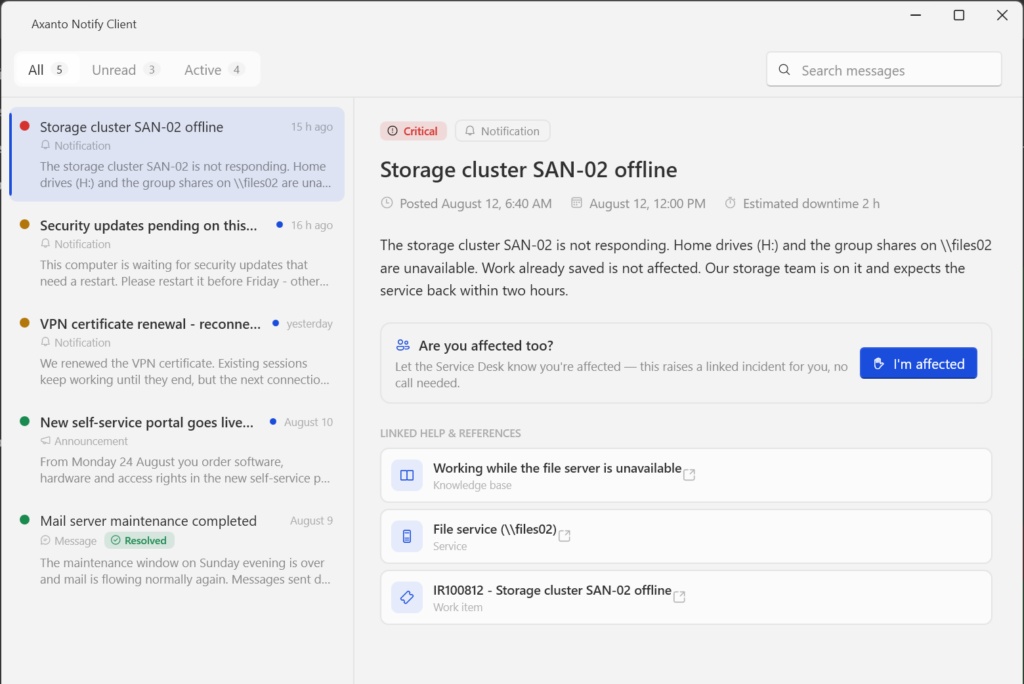Click green status dot of Mail server message
Image resolution: width=1024 pixels, height=684 pixels.
coord(25,520)
